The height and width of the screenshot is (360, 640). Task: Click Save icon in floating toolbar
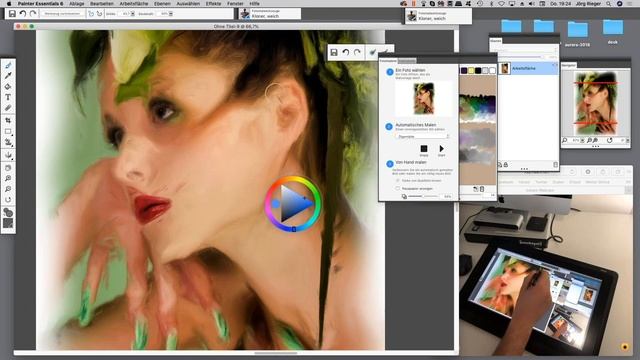(x=334, y=53)
